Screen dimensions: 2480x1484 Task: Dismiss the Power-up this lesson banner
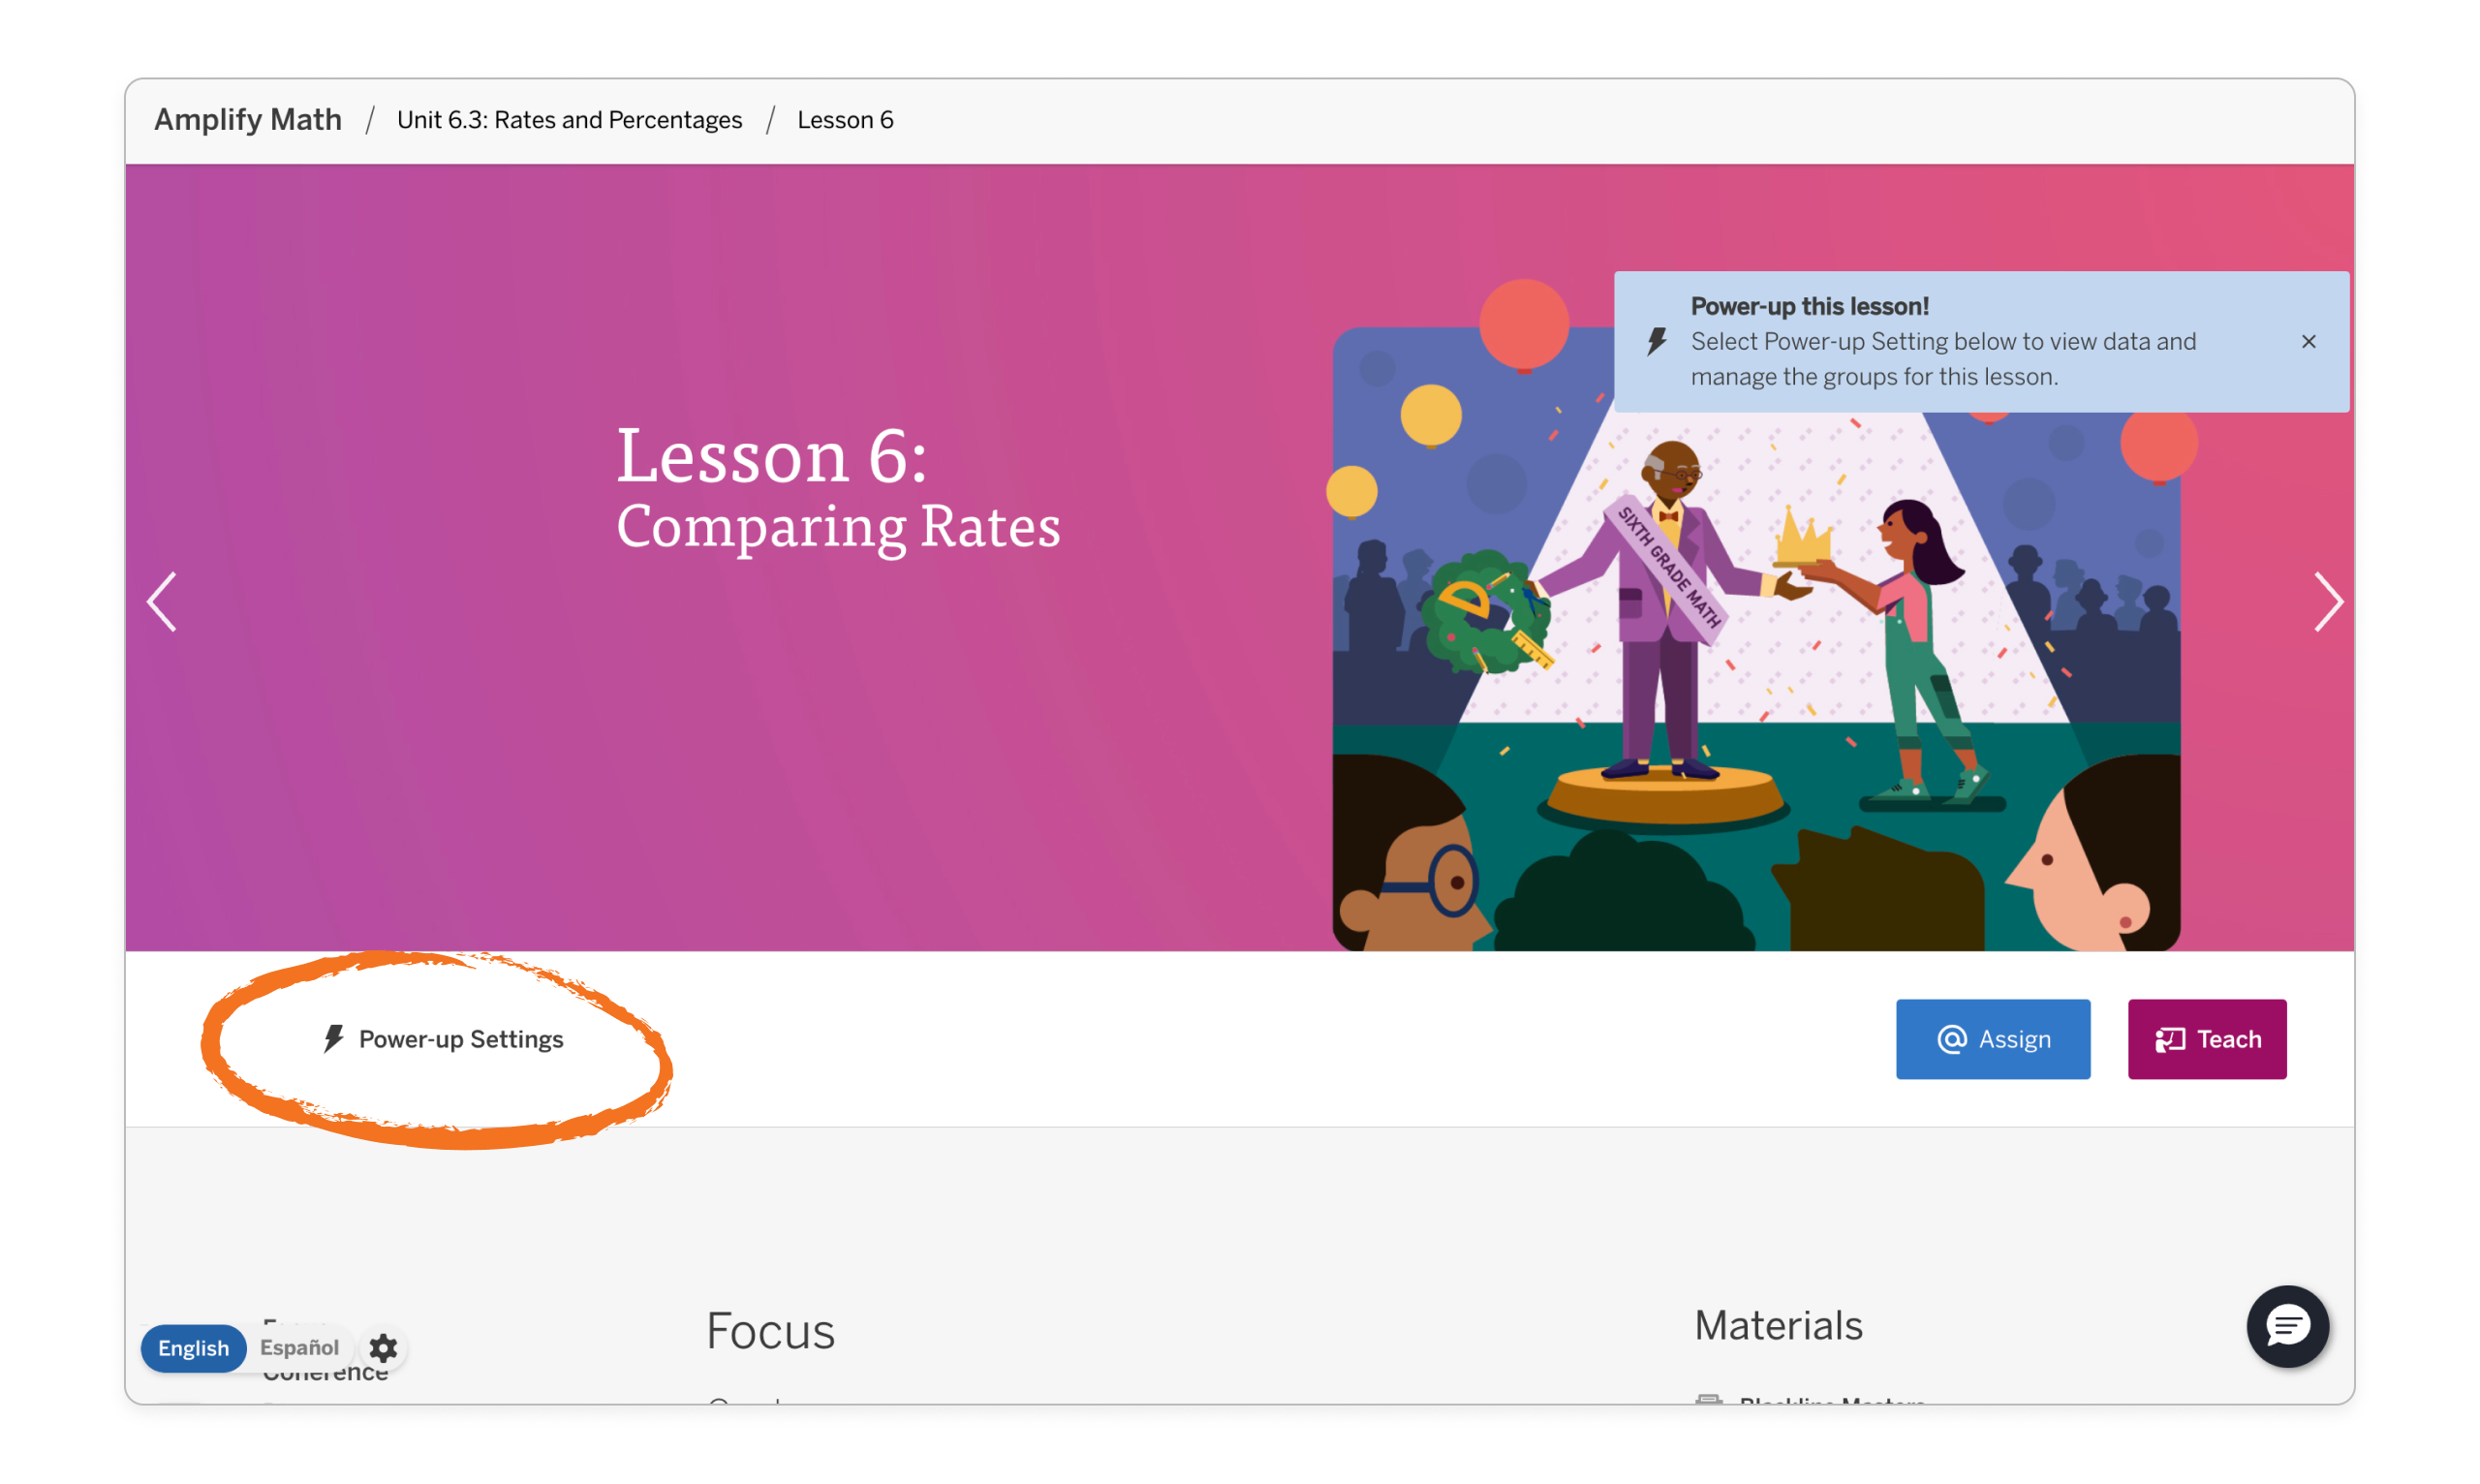[x=2308, y=342]
